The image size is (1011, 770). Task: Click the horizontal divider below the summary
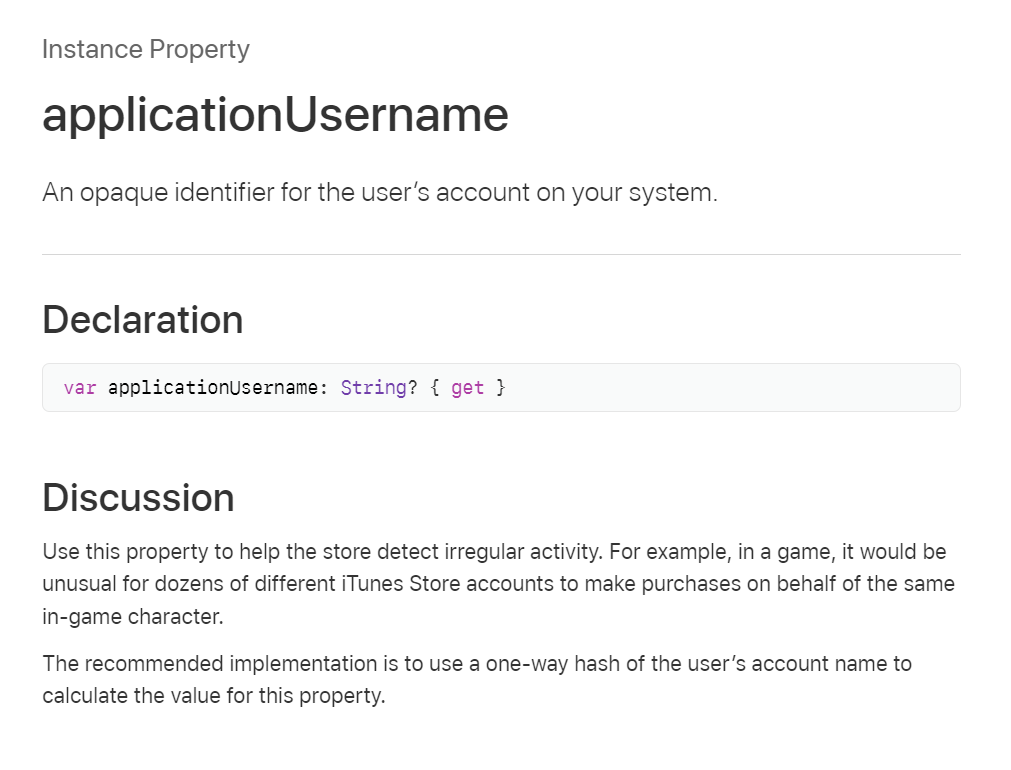502,255
